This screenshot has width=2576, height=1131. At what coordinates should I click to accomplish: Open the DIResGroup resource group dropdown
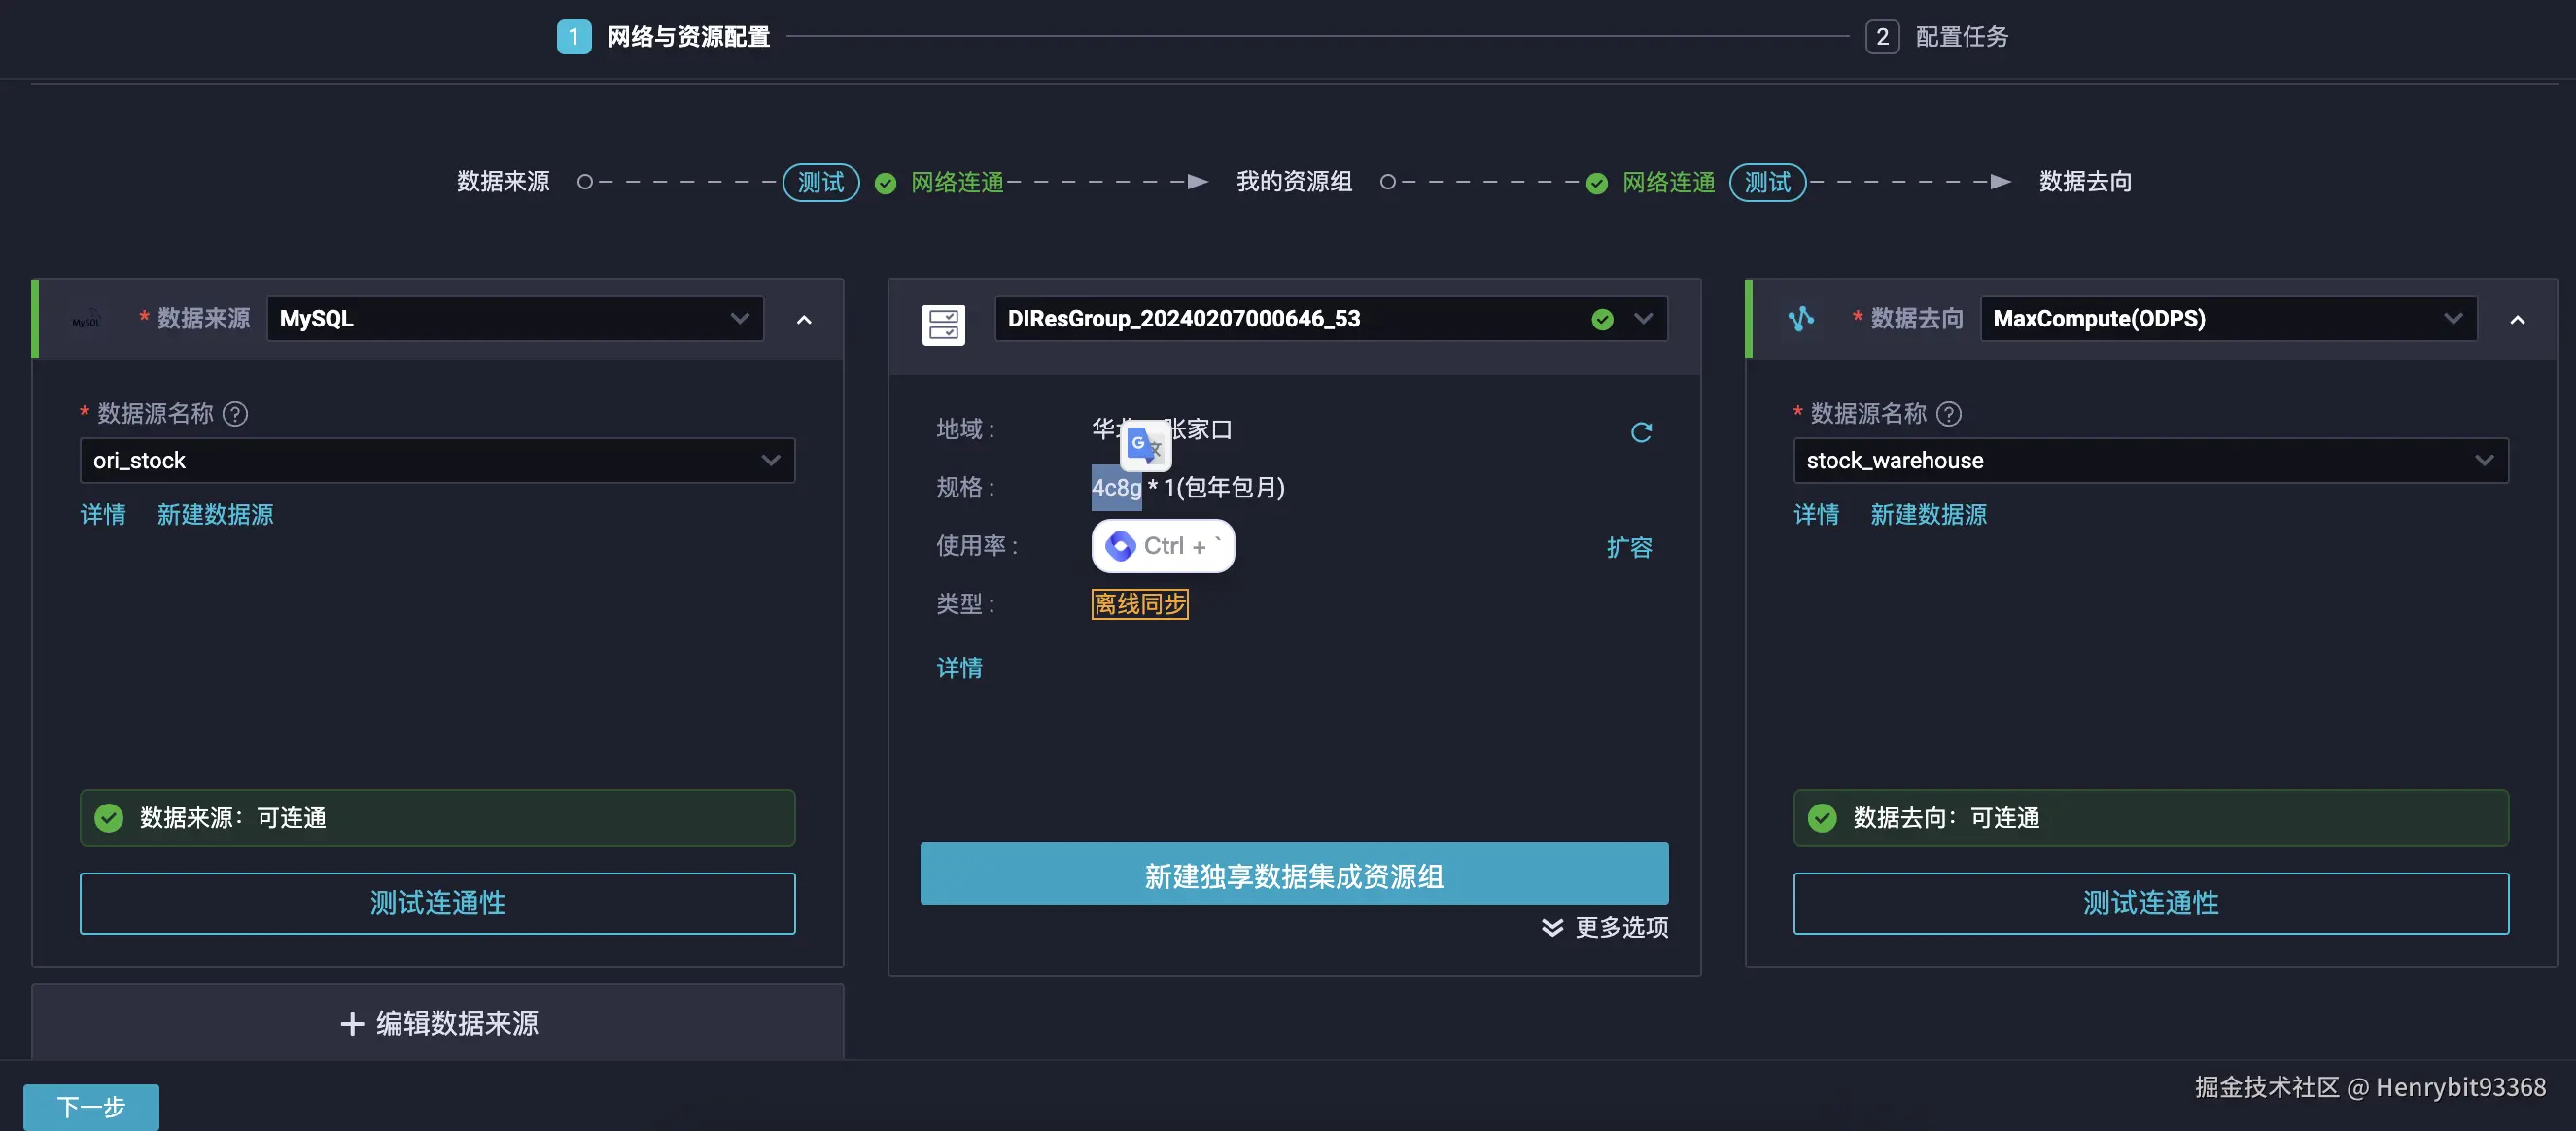[1330, 319]
